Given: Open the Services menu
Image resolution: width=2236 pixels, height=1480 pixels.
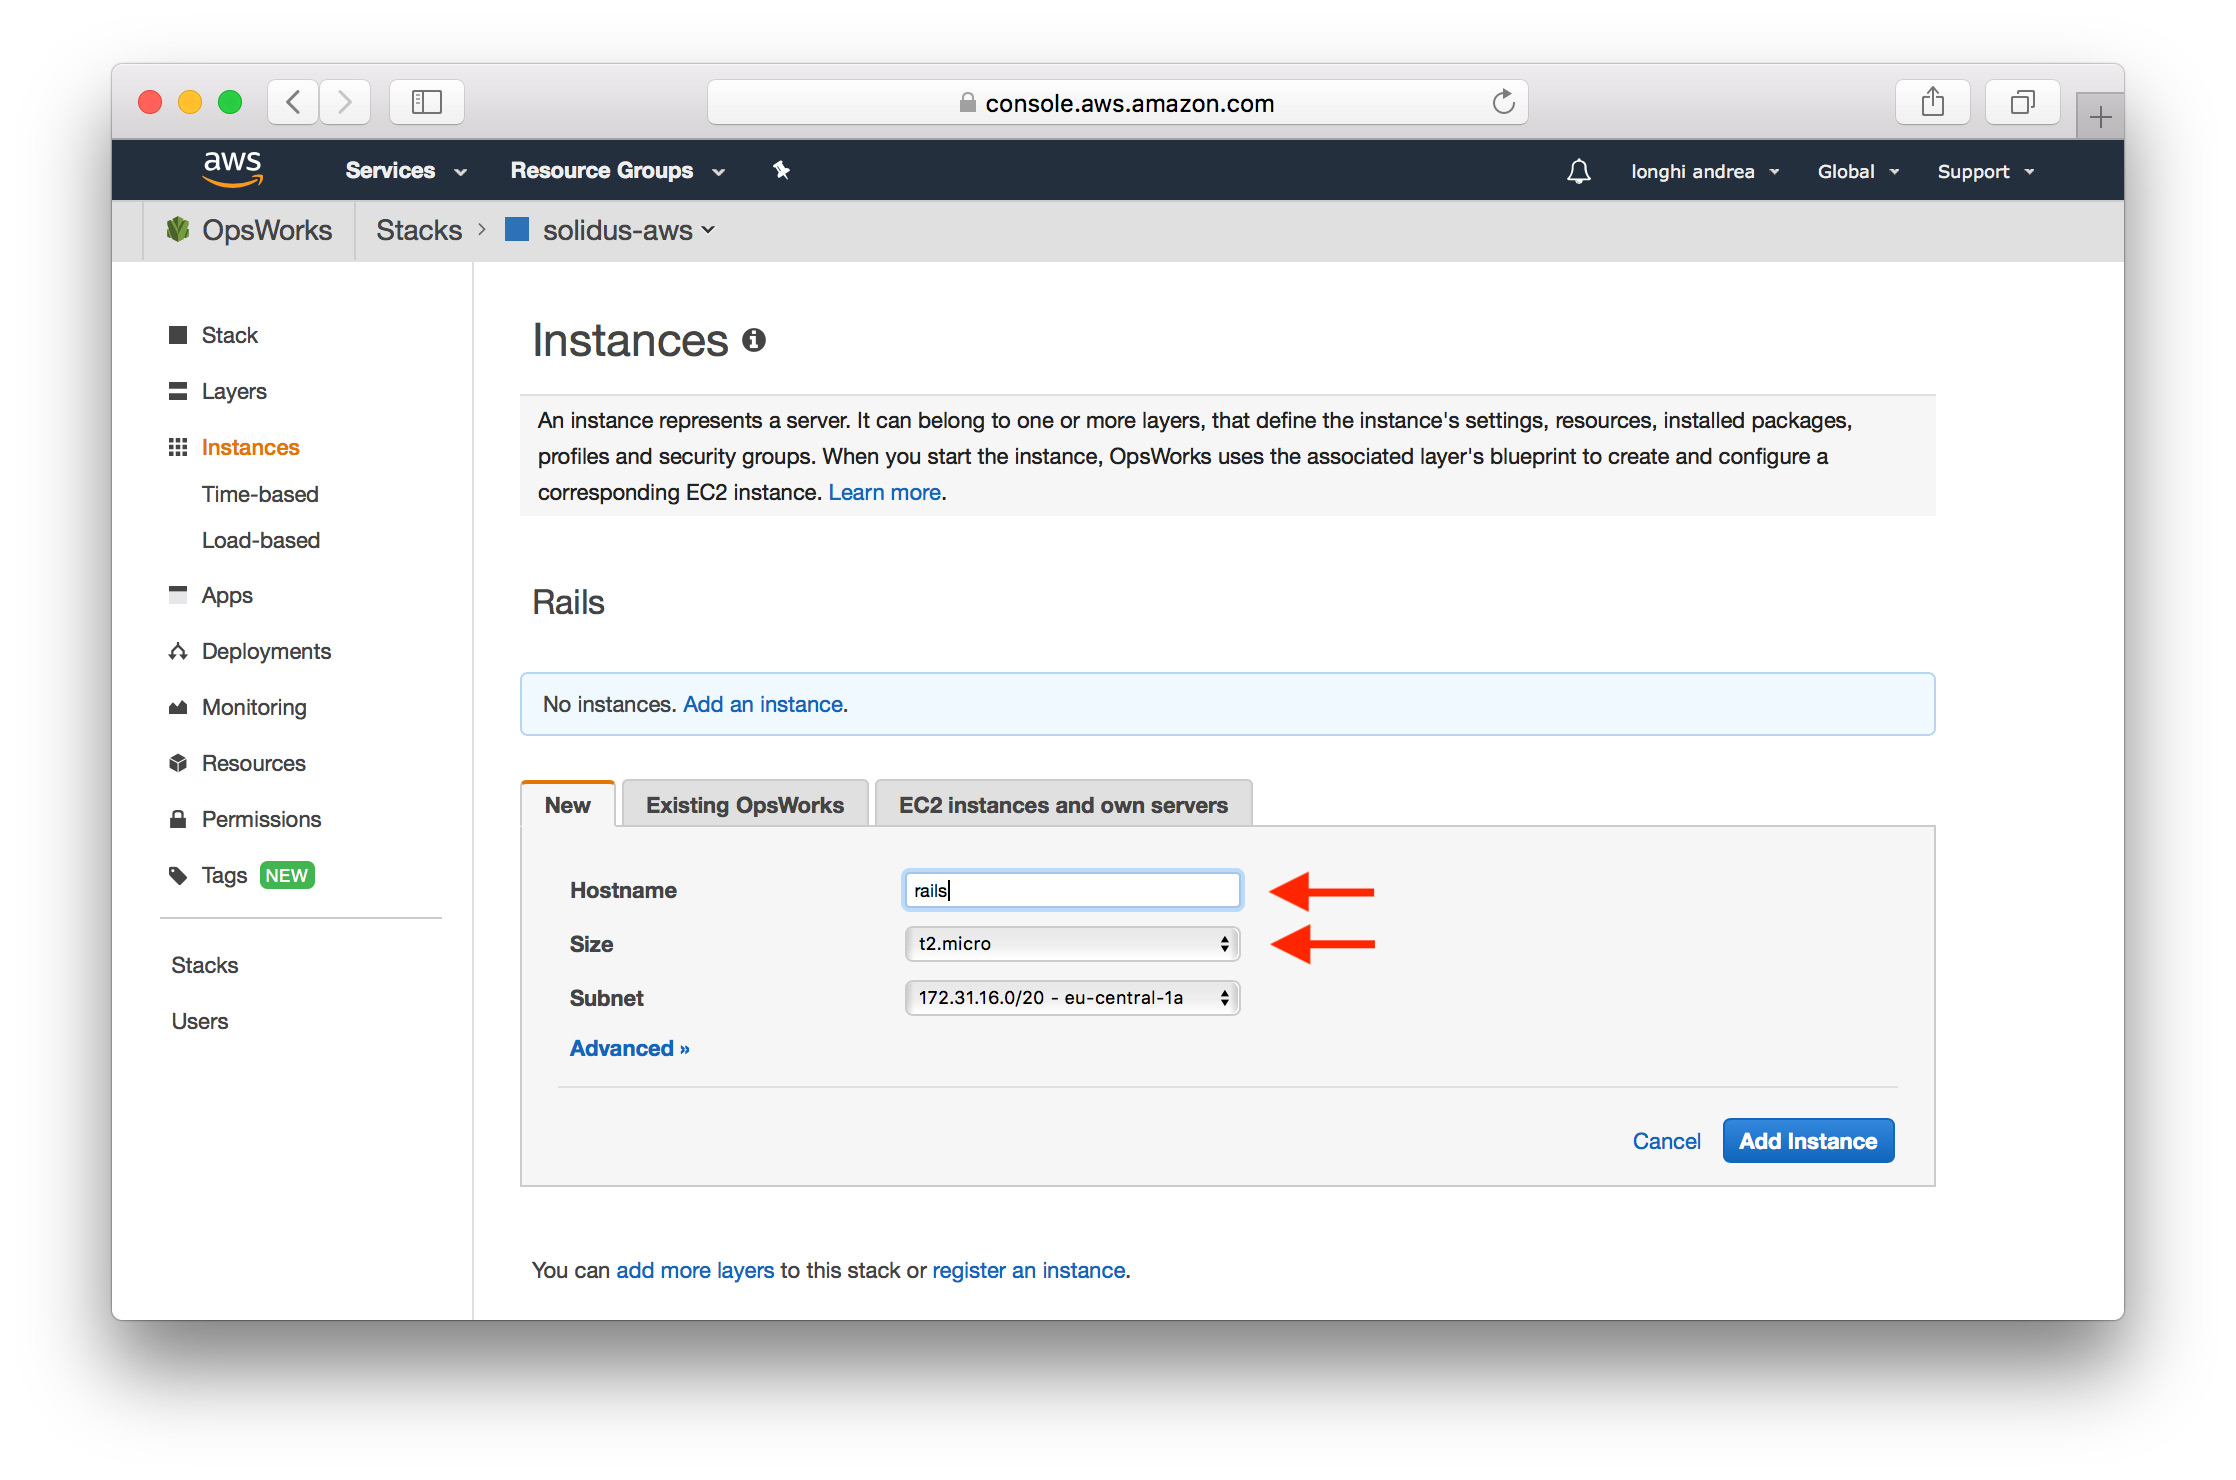Looking at the screenshot, I should [x=405, y=171].
